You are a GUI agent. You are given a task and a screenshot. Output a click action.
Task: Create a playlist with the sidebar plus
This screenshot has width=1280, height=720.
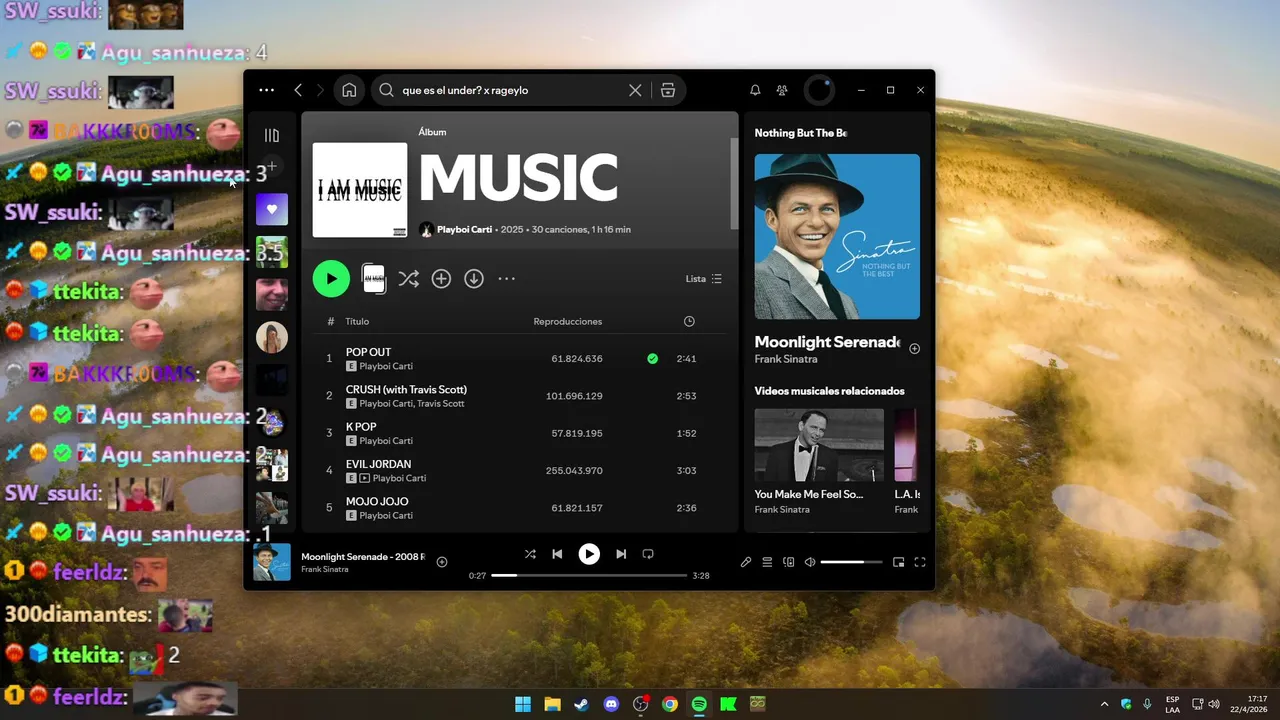click(271, 166)
